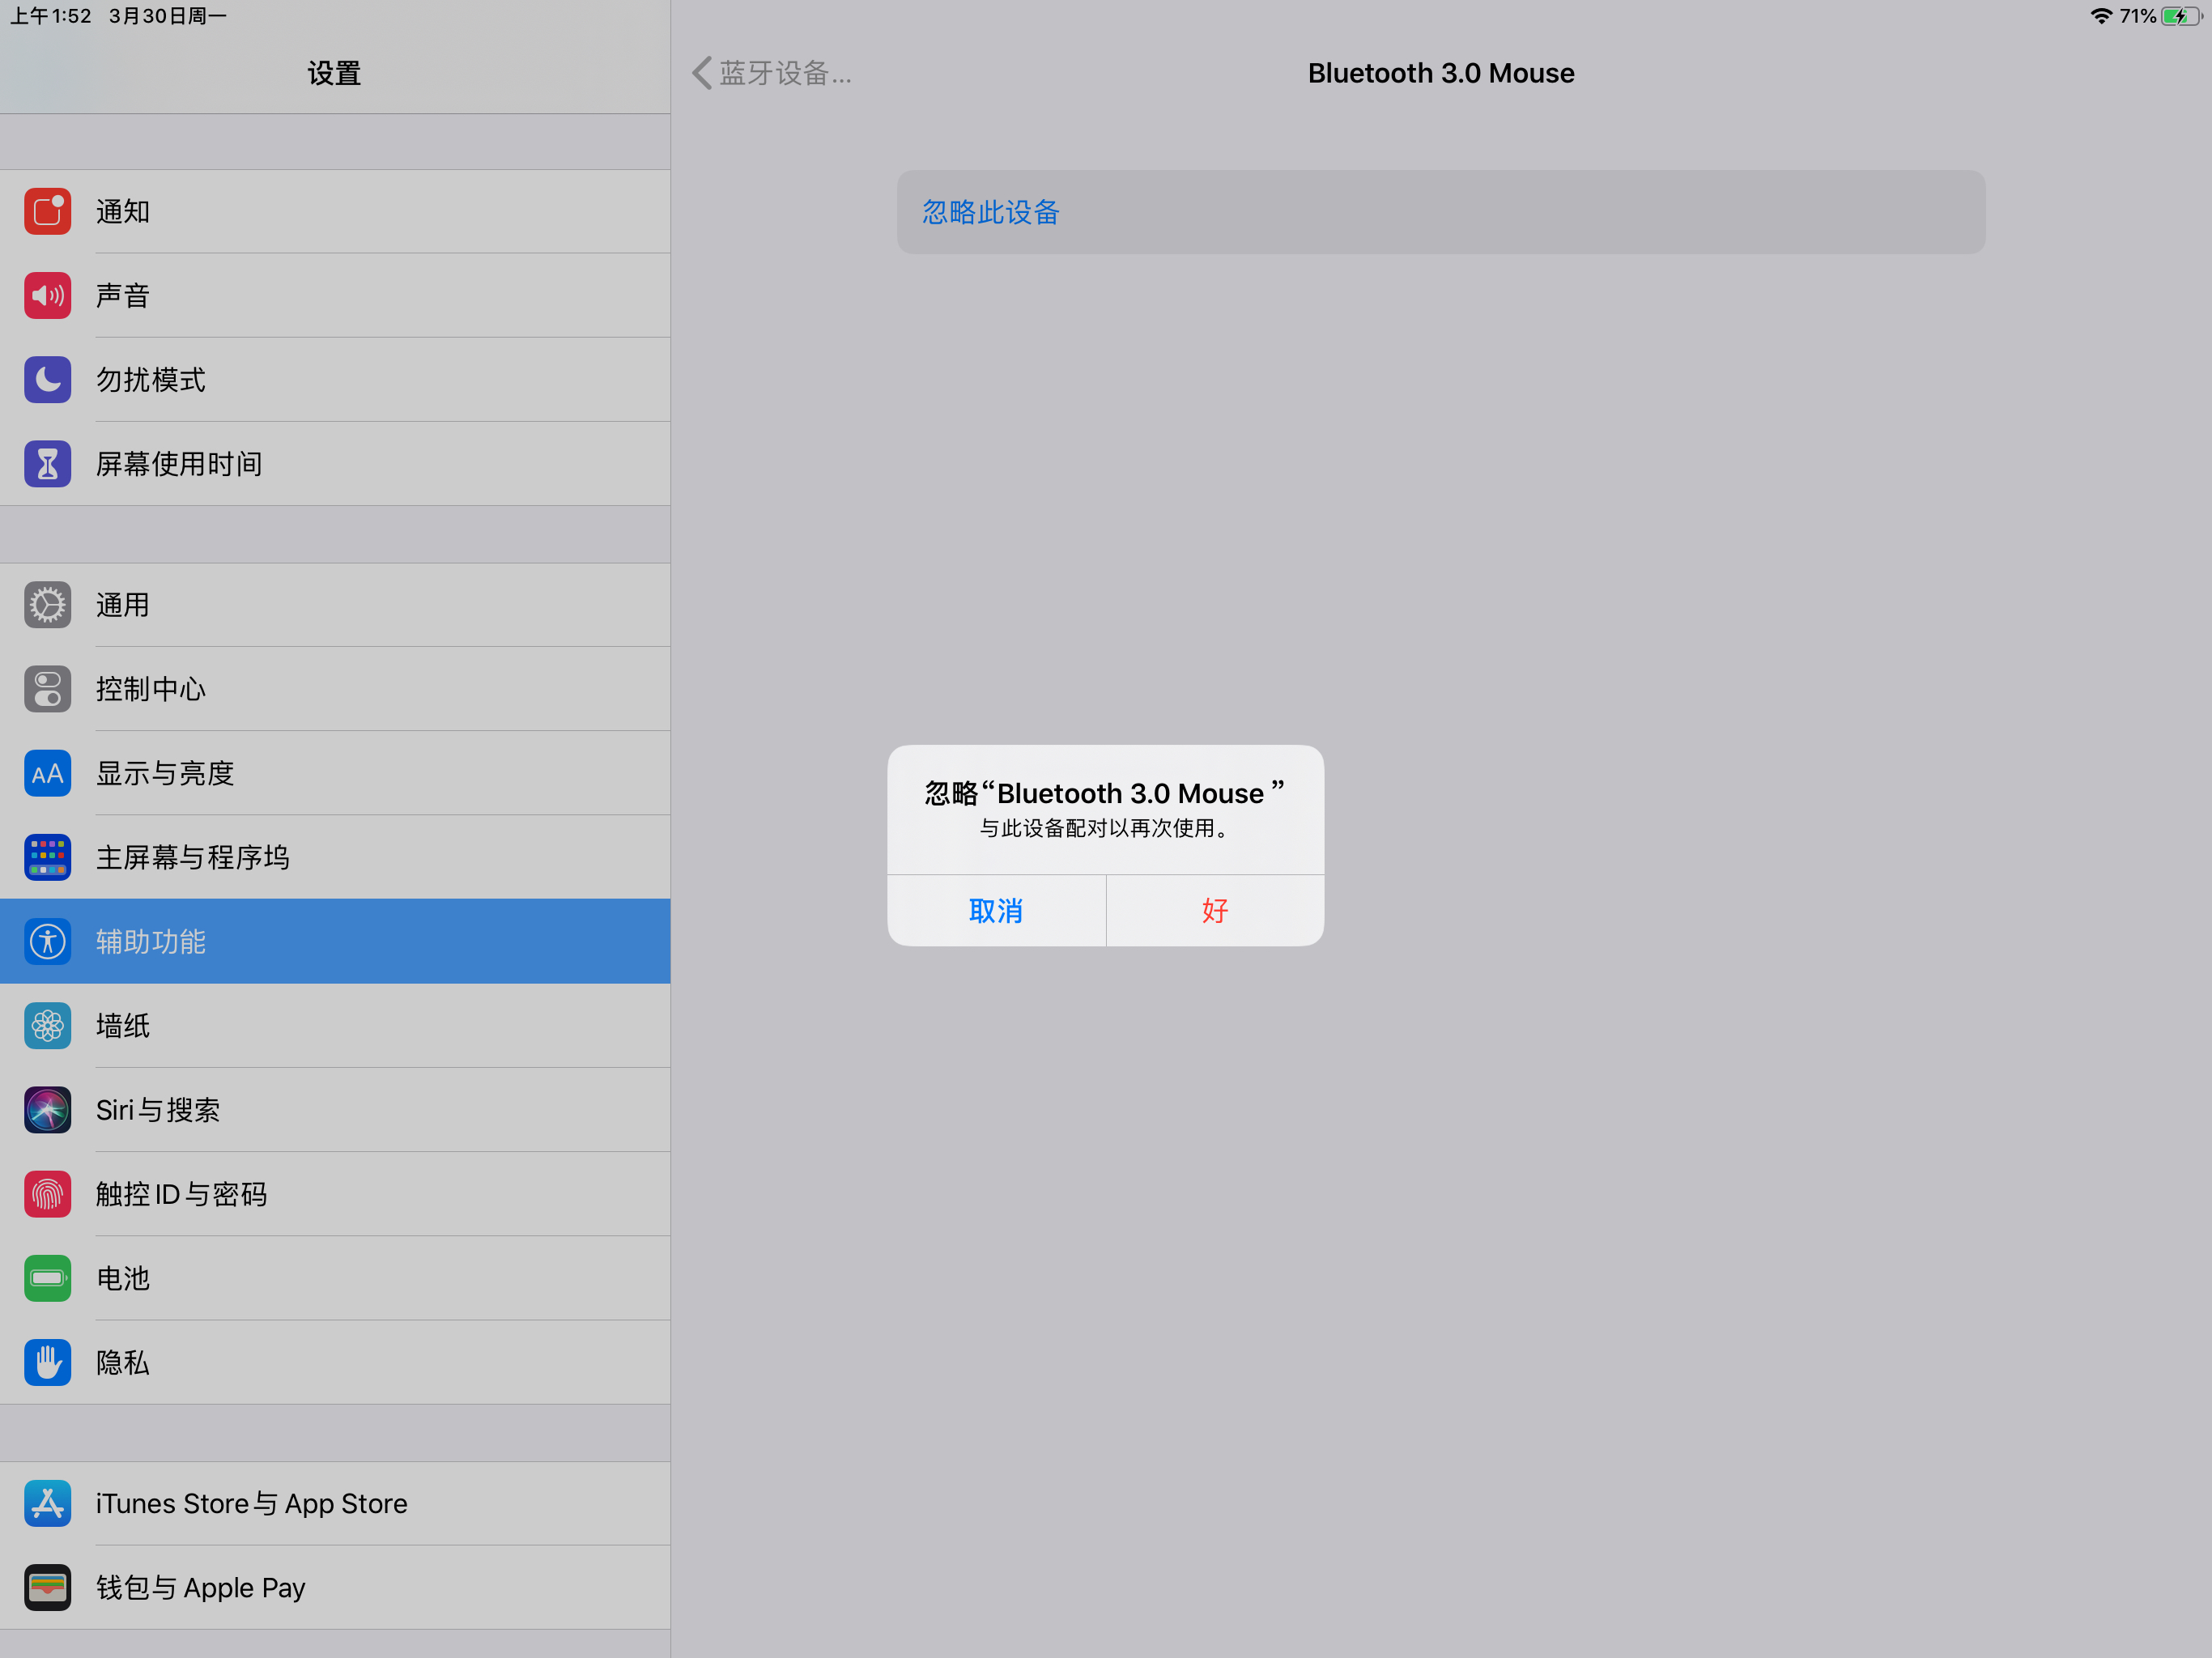Image resolution: width=2212 pixels, height=1658 pixels.
Task: Open 隐私 settings
Action: [x=335, y=1362]
